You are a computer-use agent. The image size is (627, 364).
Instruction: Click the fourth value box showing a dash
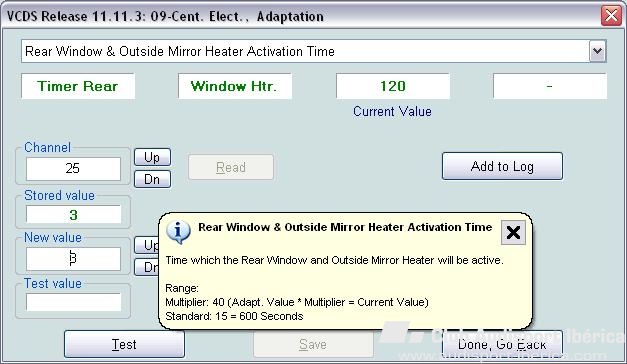click(x=550, y=86)
